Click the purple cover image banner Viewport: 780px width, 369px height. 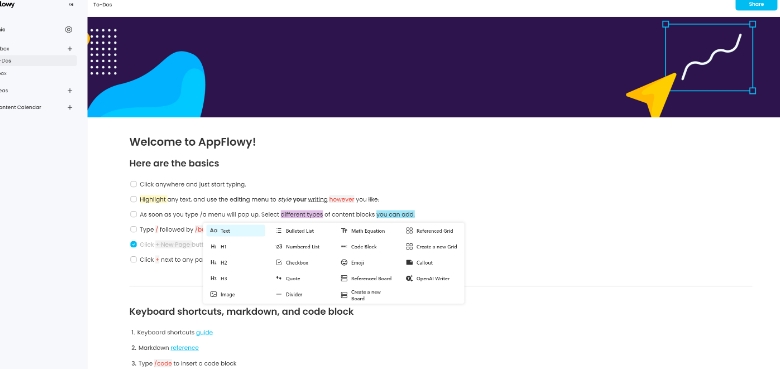pos(433,67)
